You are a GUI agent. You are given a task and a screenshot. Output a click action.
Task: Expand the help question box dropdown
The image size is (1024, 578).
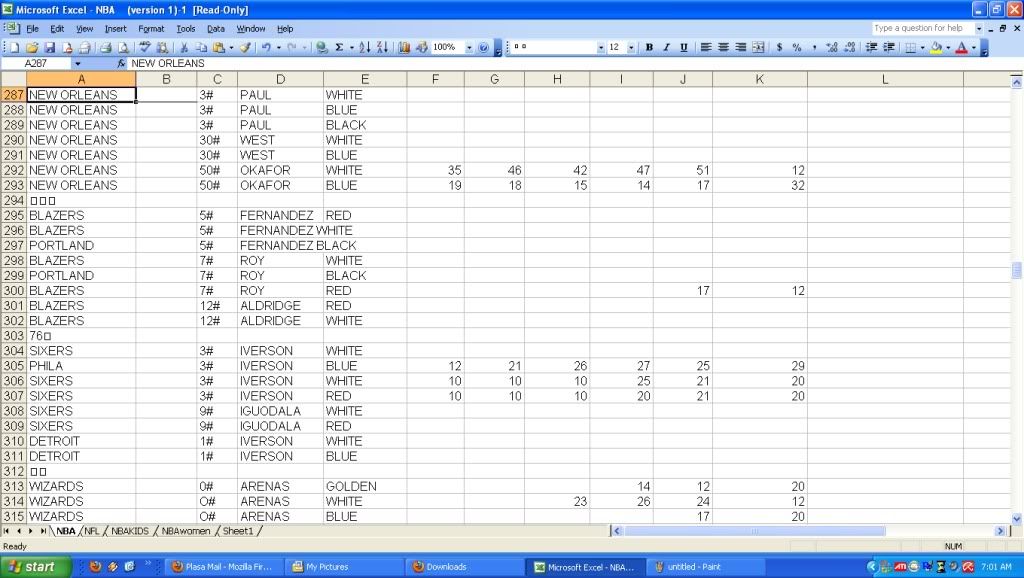(978, 29)
